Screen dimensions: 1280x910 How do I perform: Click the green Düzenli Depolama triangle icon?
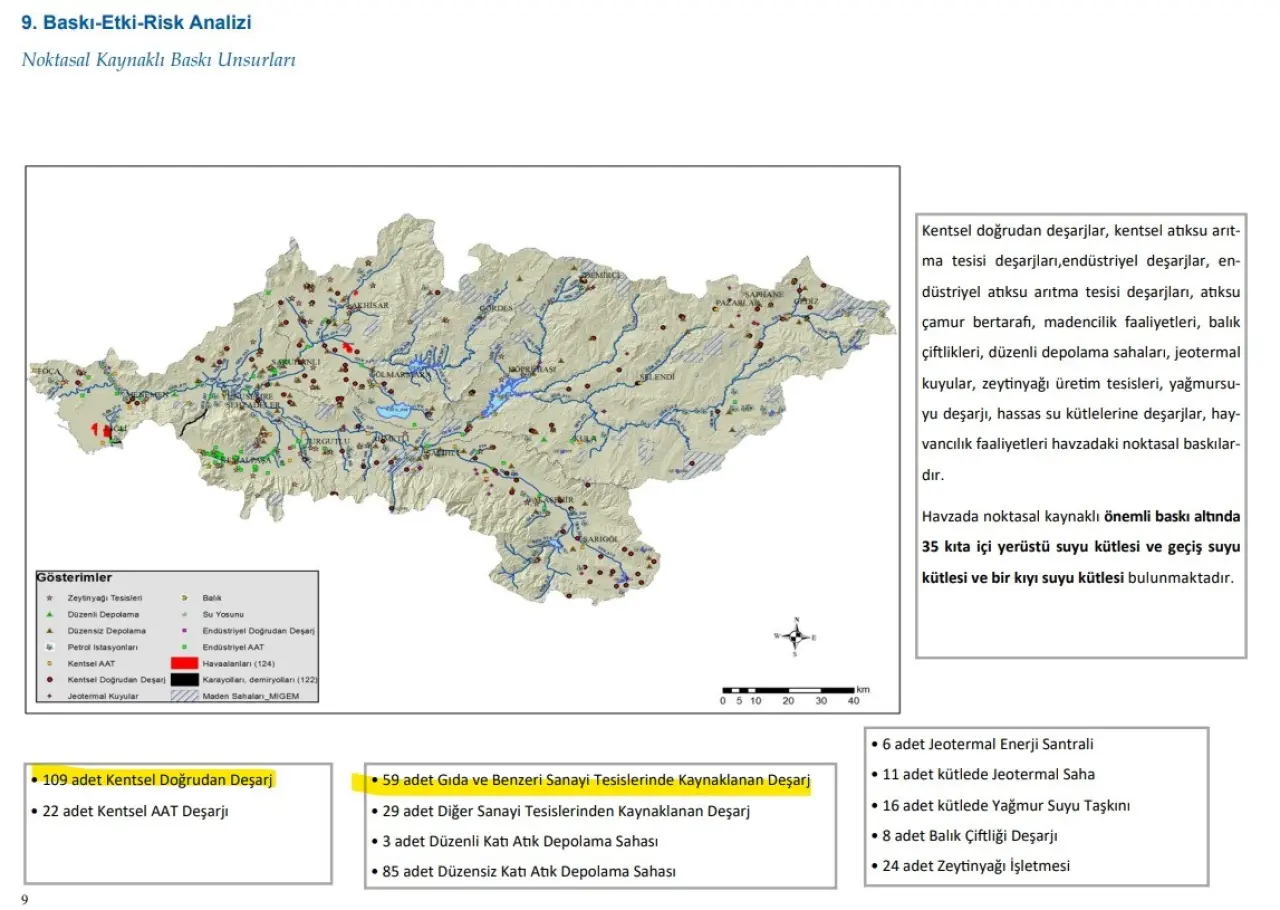point(50,614)
